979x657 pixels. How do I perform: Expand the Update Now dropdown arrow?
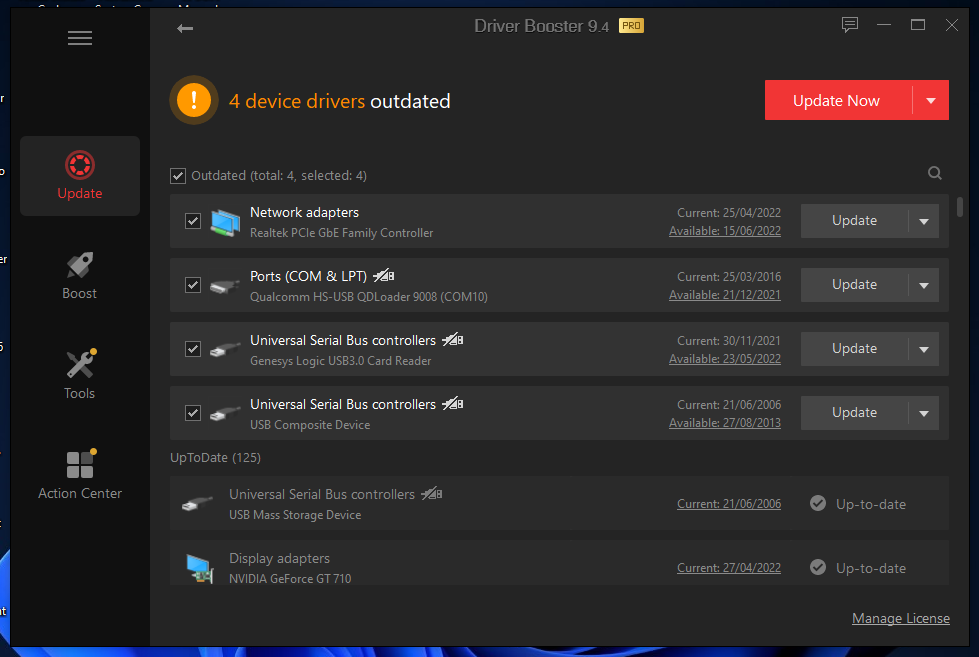point(931,100)
